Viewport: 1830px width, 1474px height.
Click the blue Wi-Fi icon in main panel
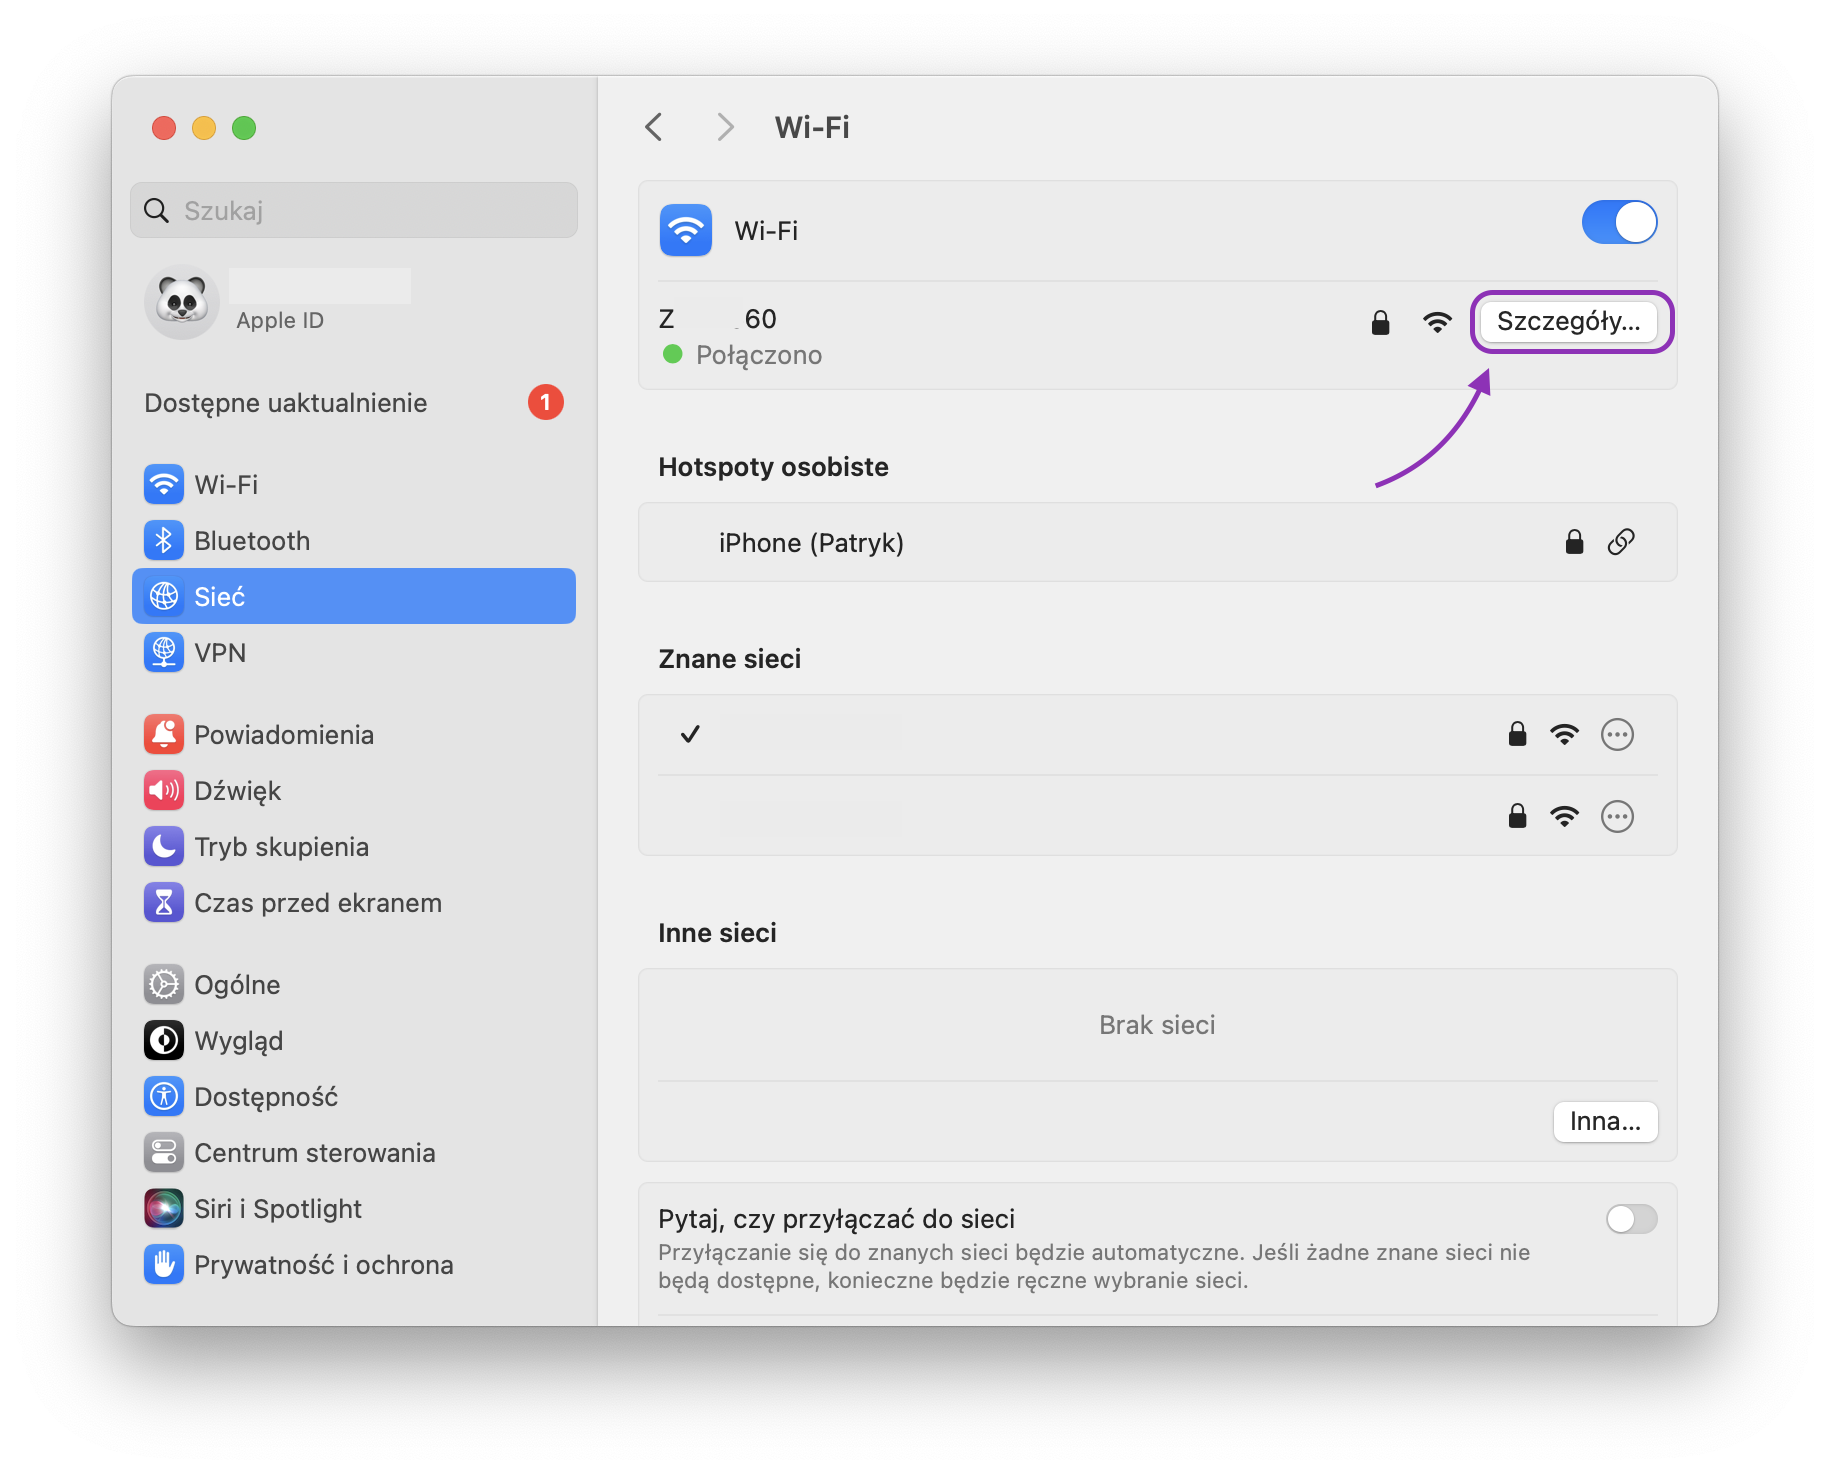point(686,230)
